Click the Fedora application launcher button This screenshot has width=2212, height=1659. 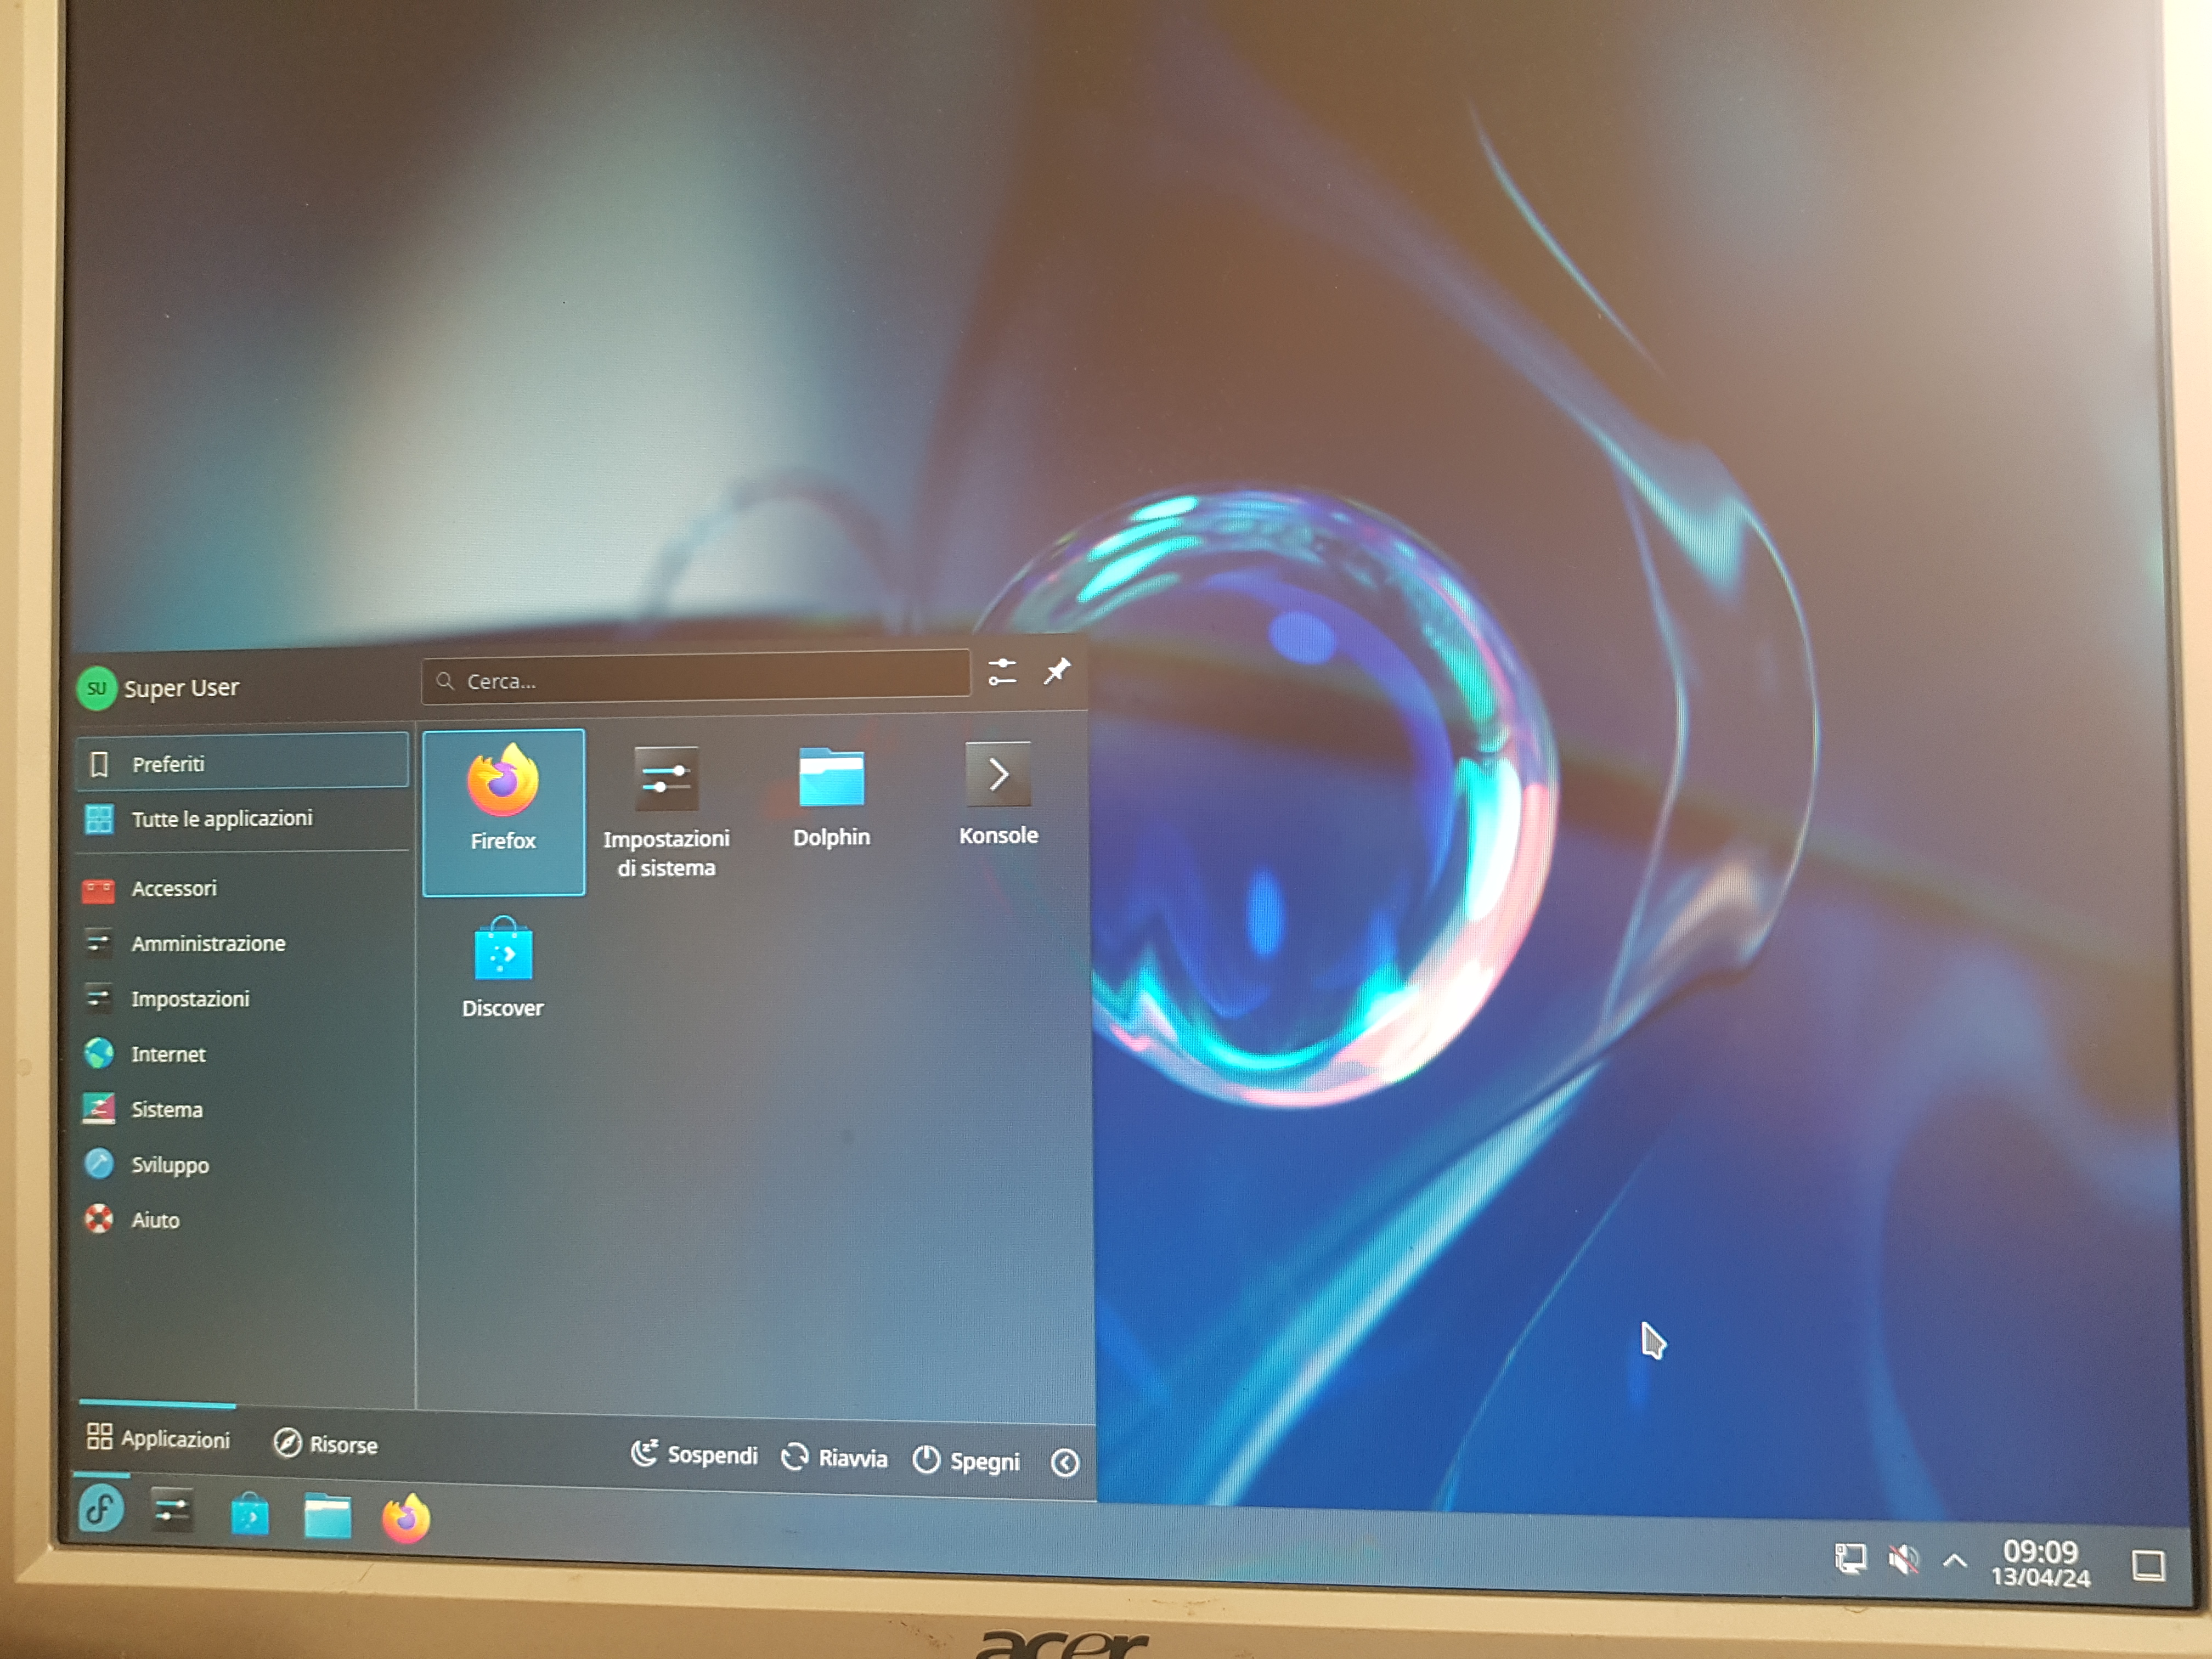click(x=101, y=1509)
